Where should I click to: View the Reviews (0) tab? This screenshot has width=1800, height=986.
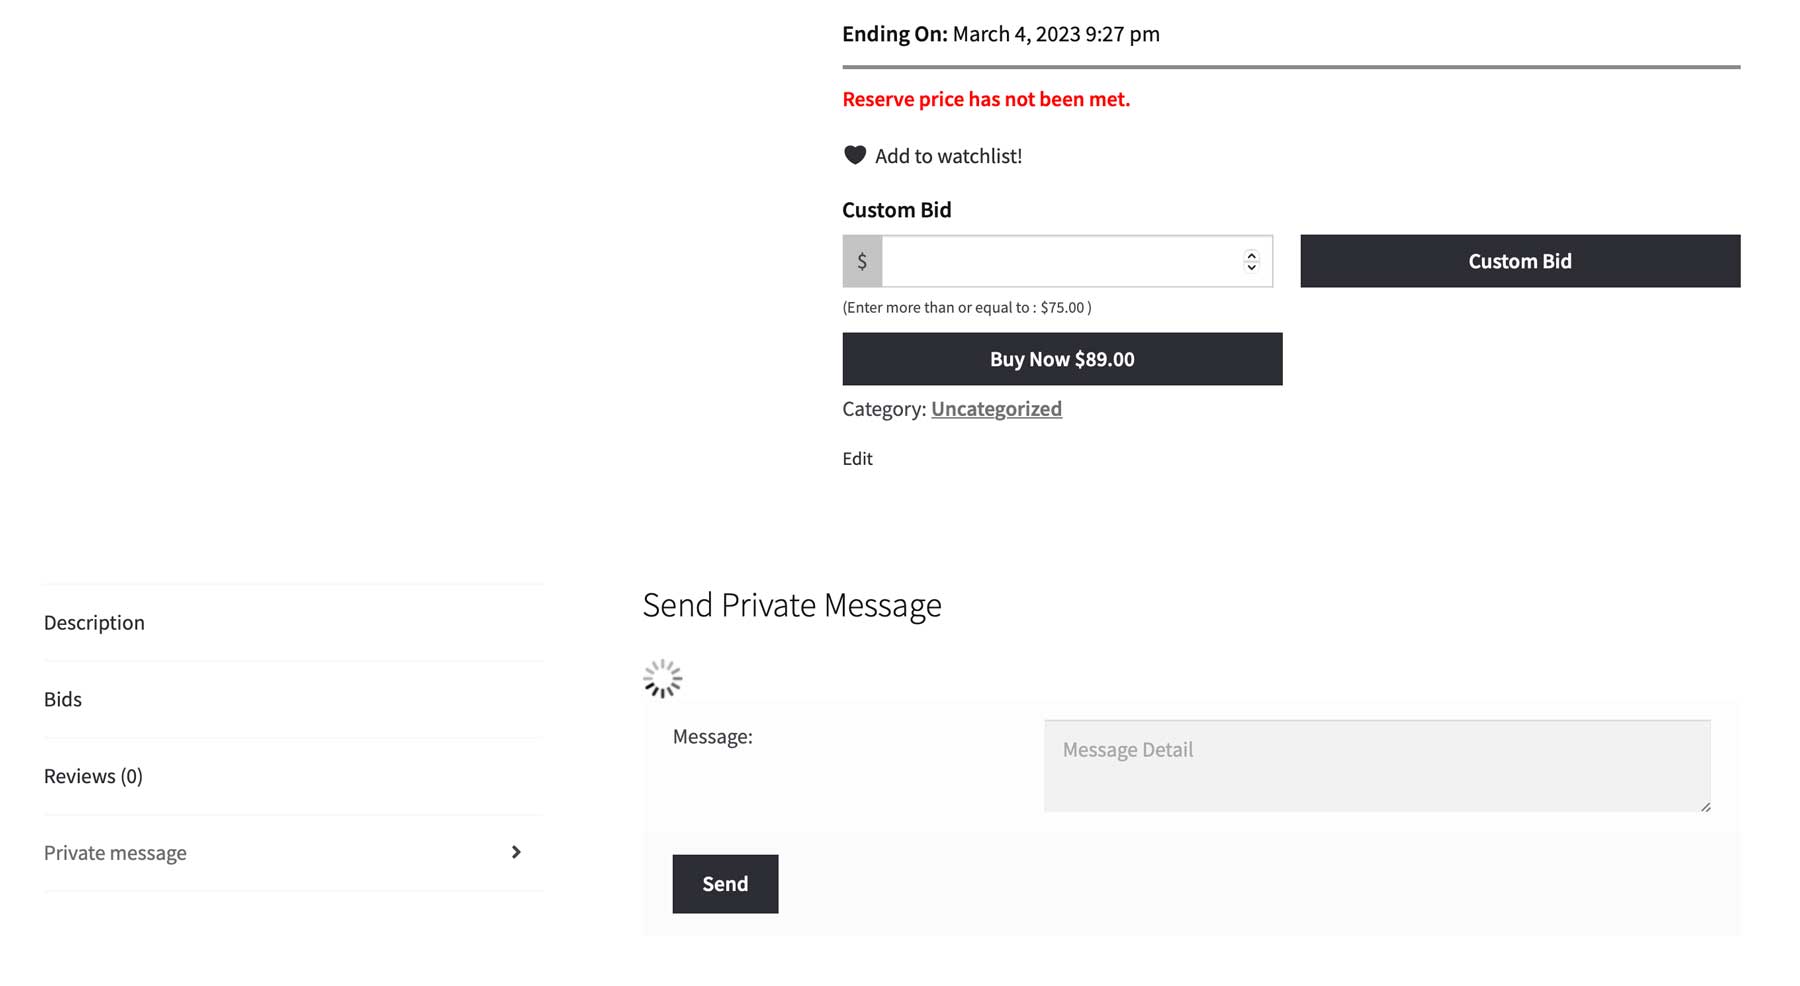[x=93, y=775]
